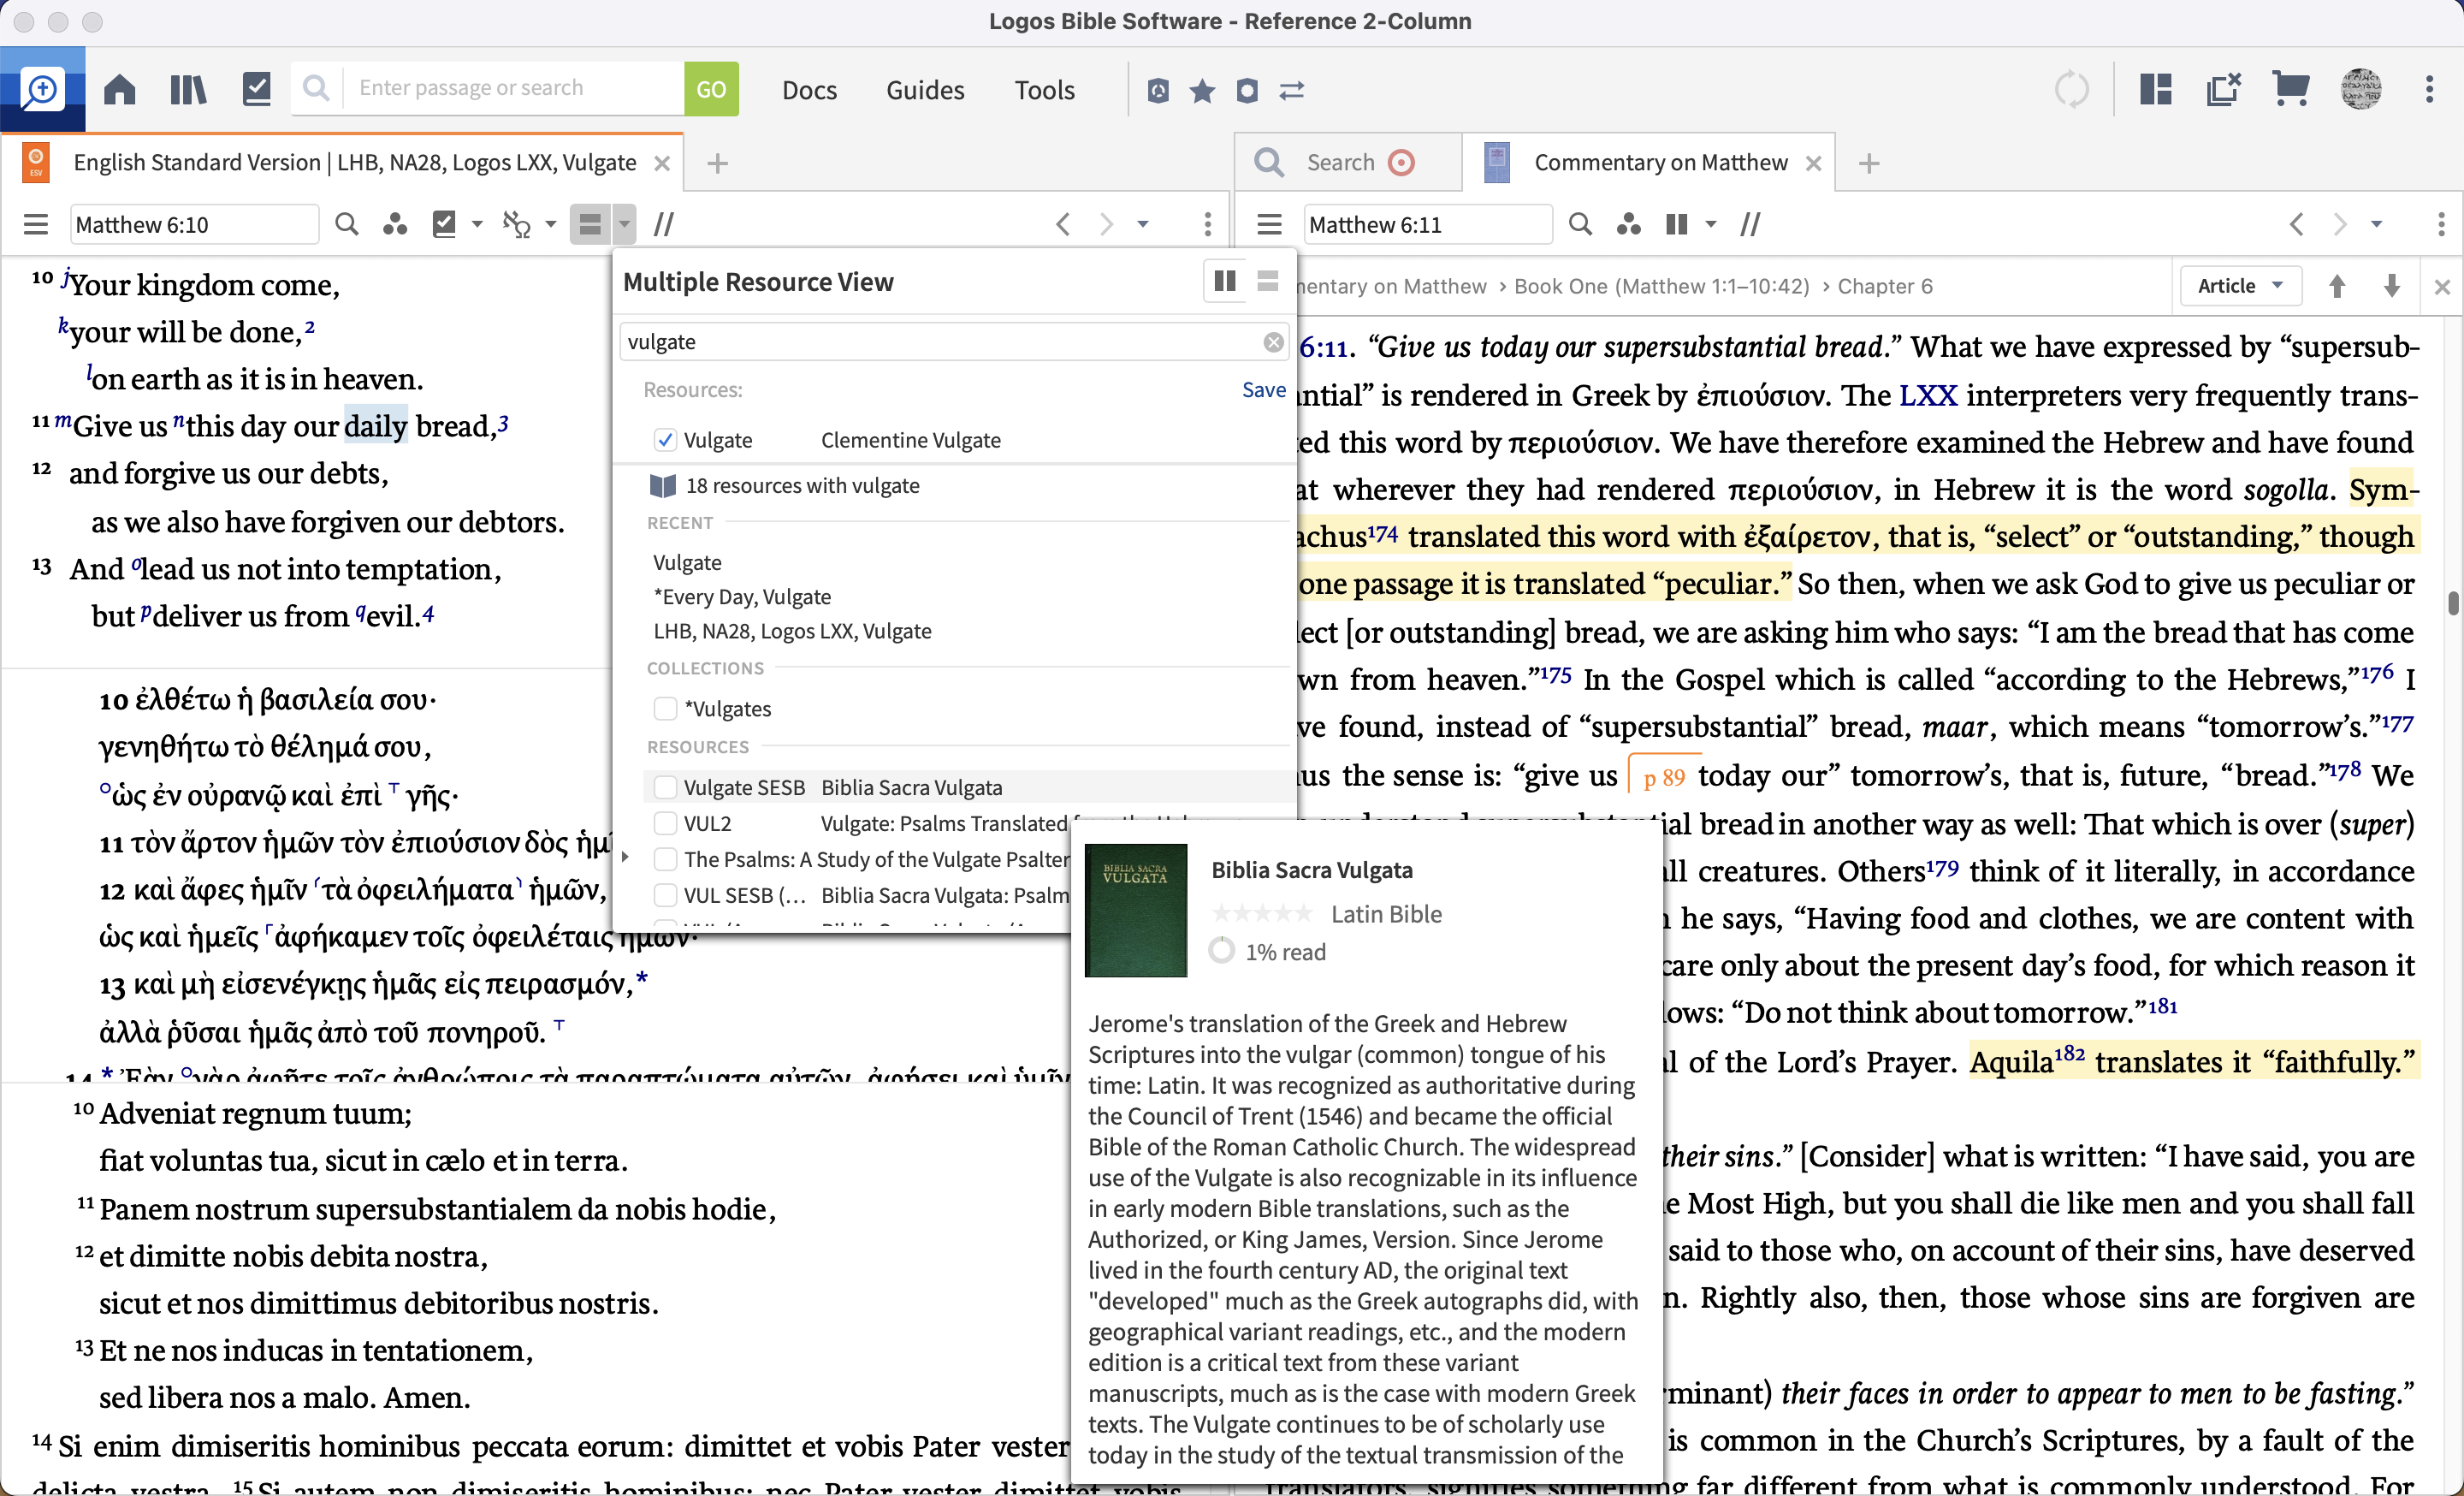Image resolution: width=2464 pixels, height=1496 pixels.
Task: Open the Layouts icon in the top bar
Action: pos(2156,90)
